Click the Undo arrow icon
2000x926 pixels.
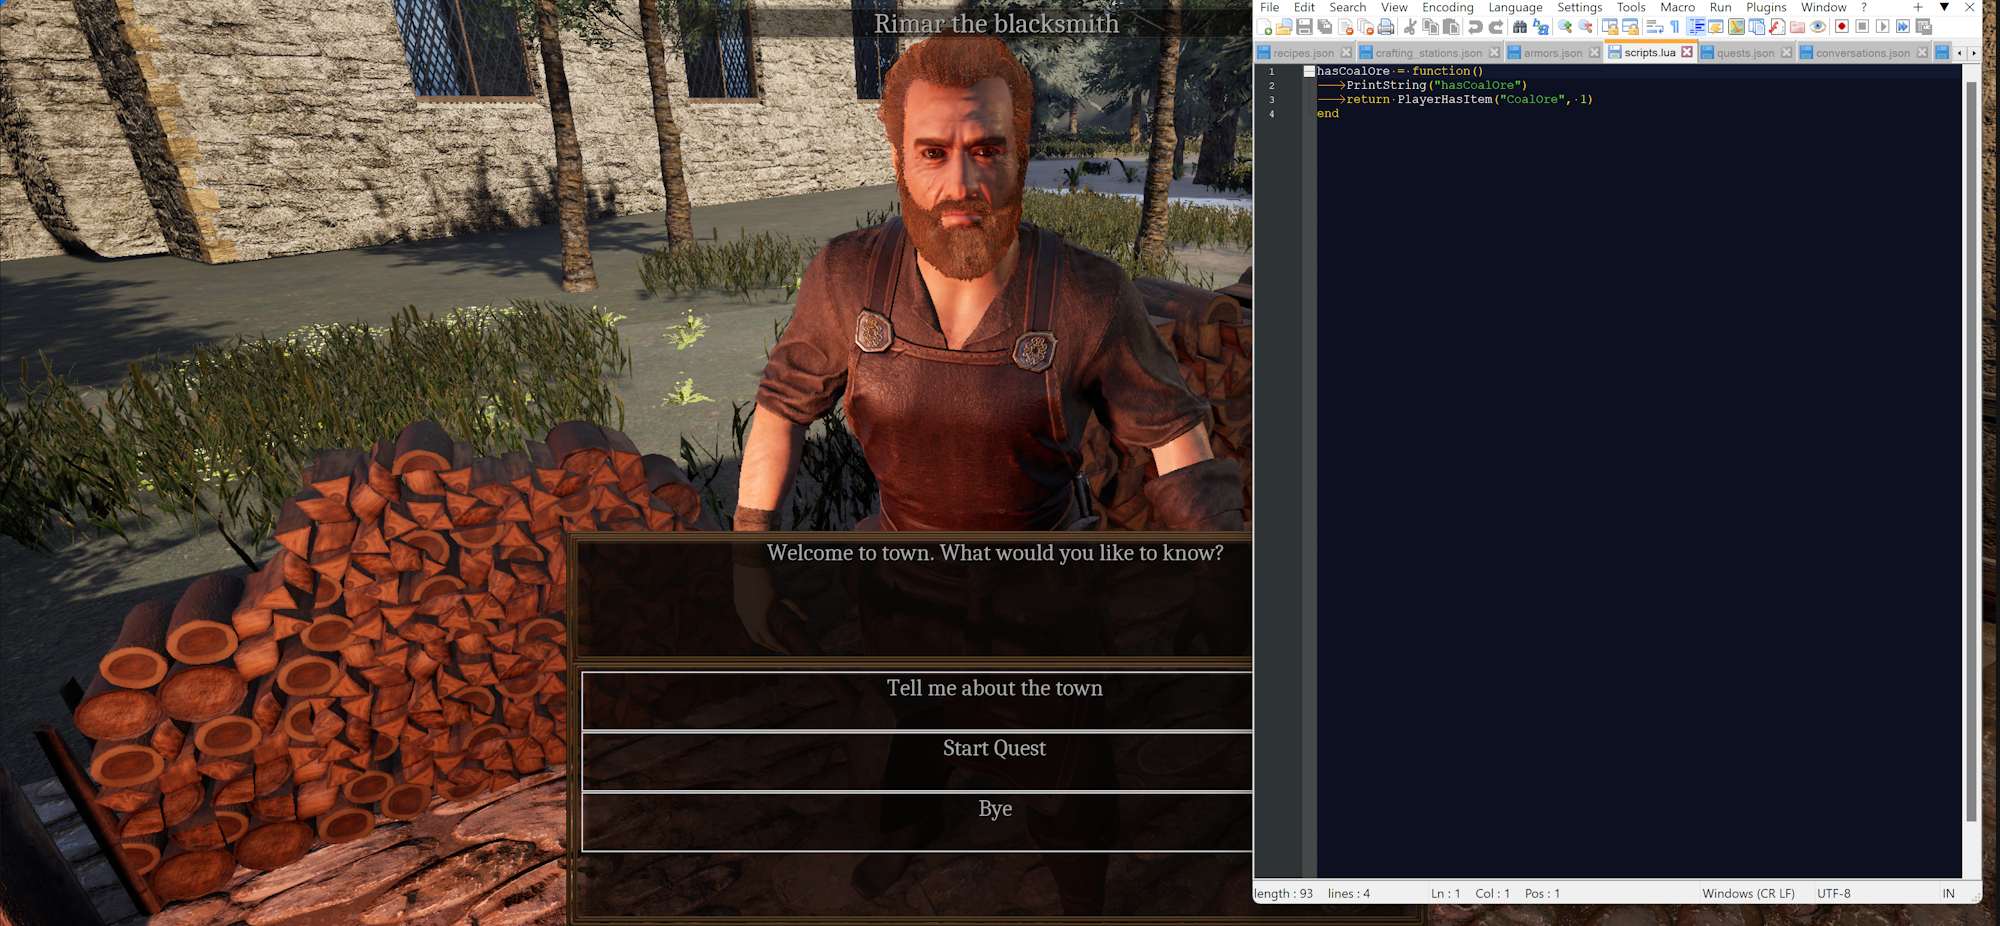1475,28
